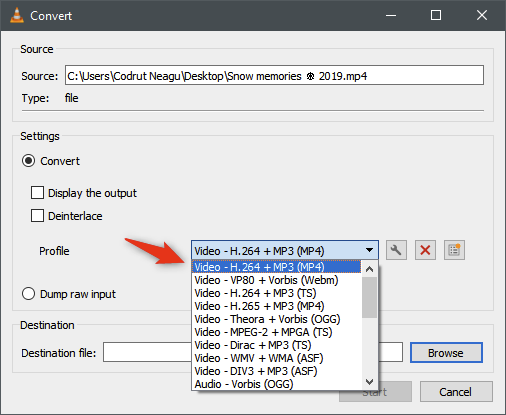Viewport: 506px width, 415px height.
Task: Choose Video - Theora + Vorbis (OGG) profile
Action: pyautogui.click(x=276, y=319)
